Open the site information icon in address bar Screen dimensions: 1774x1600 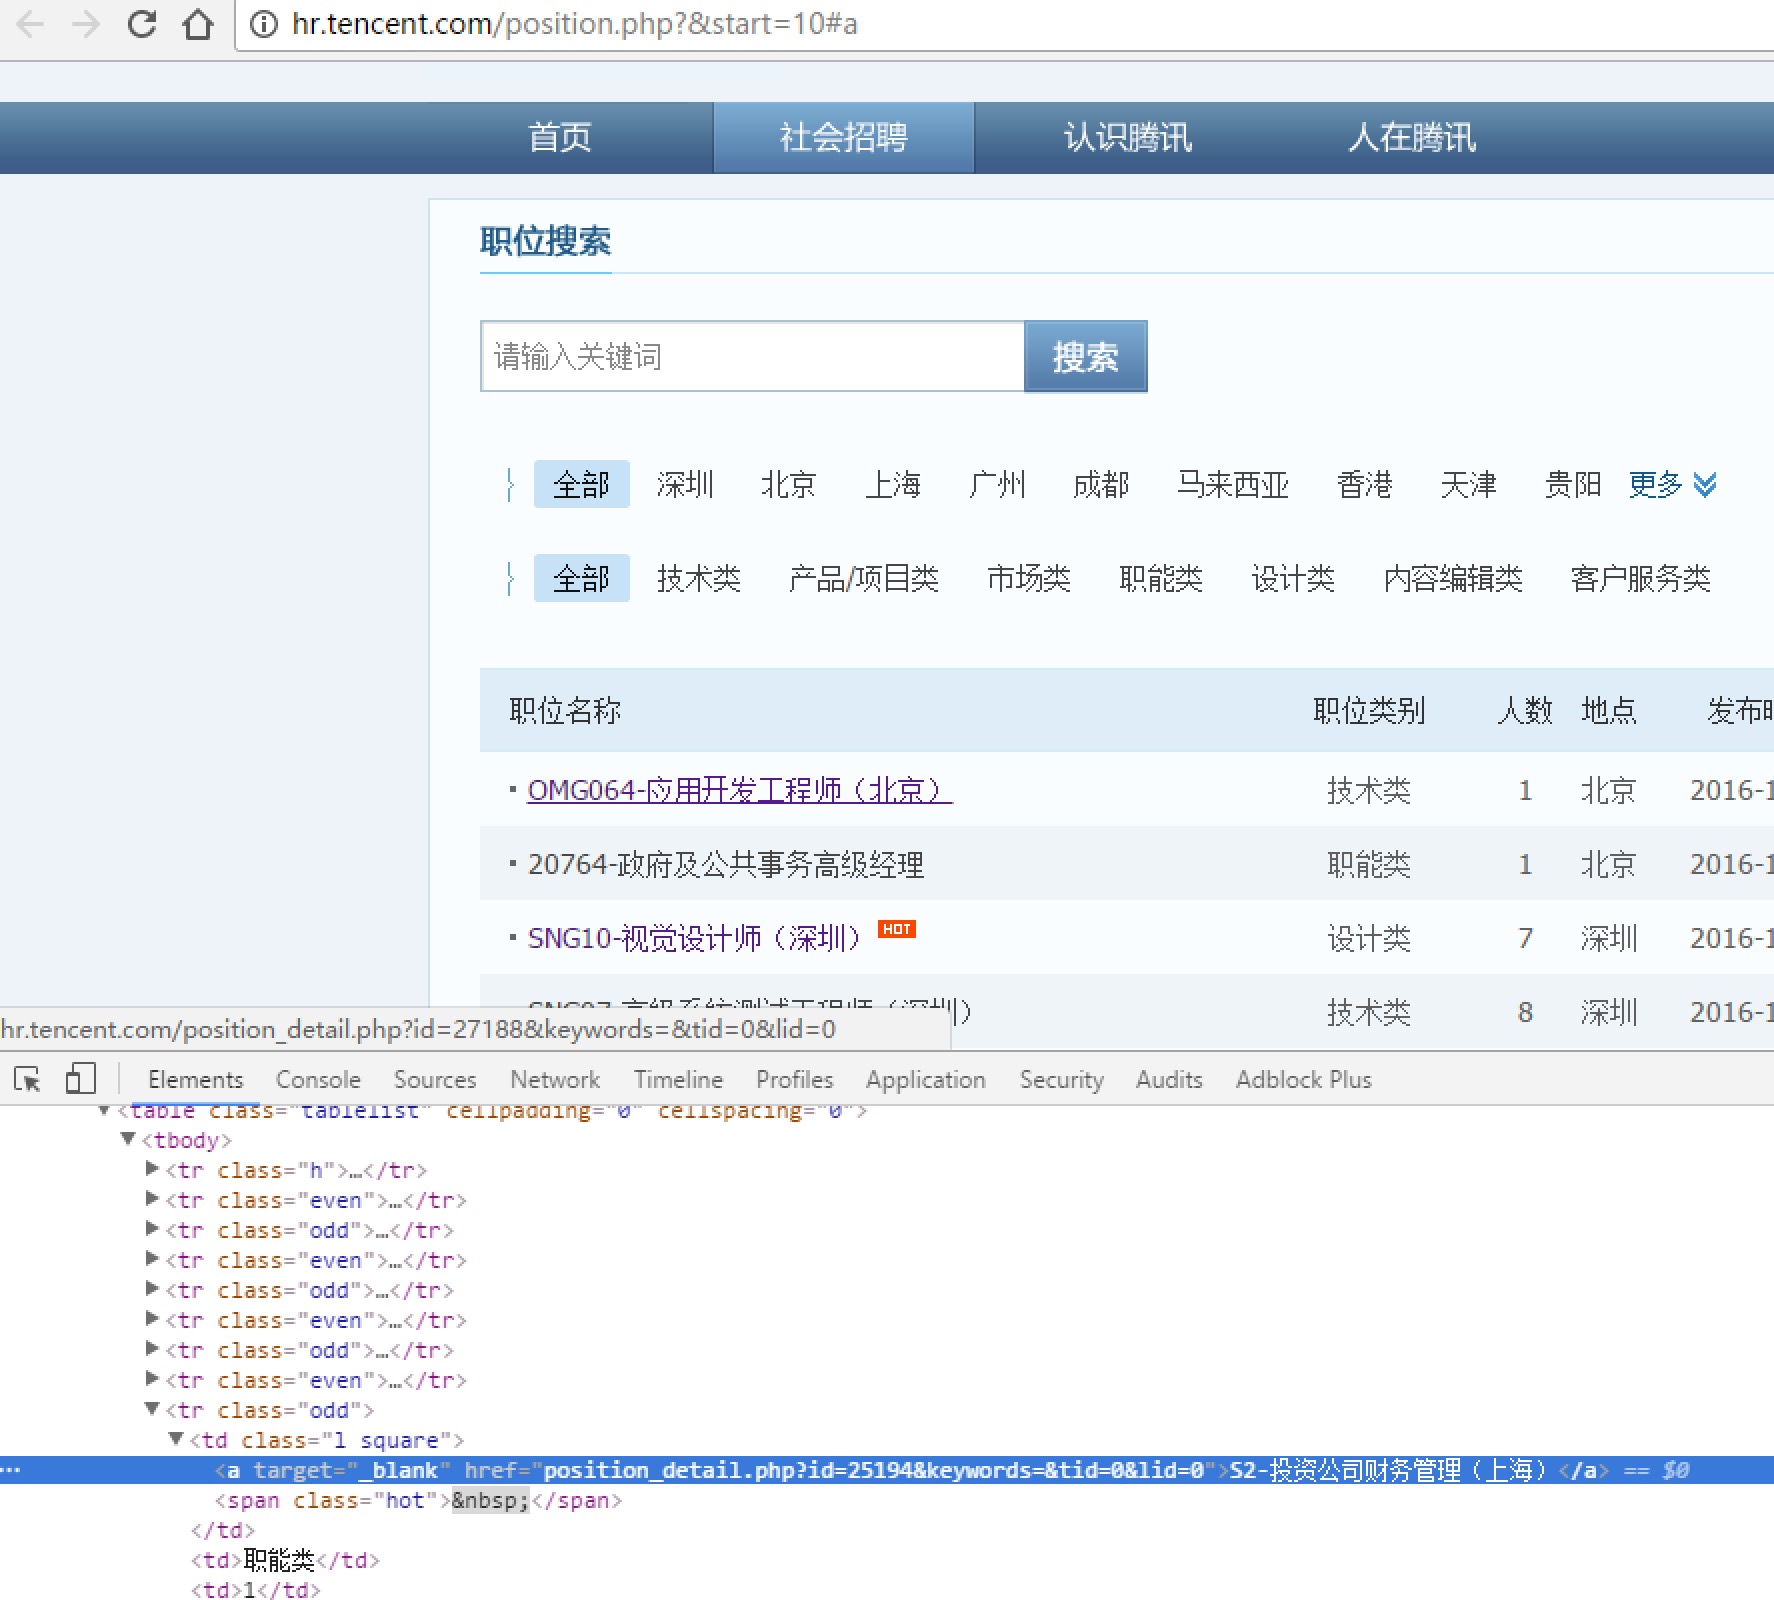tap(263, 24)
